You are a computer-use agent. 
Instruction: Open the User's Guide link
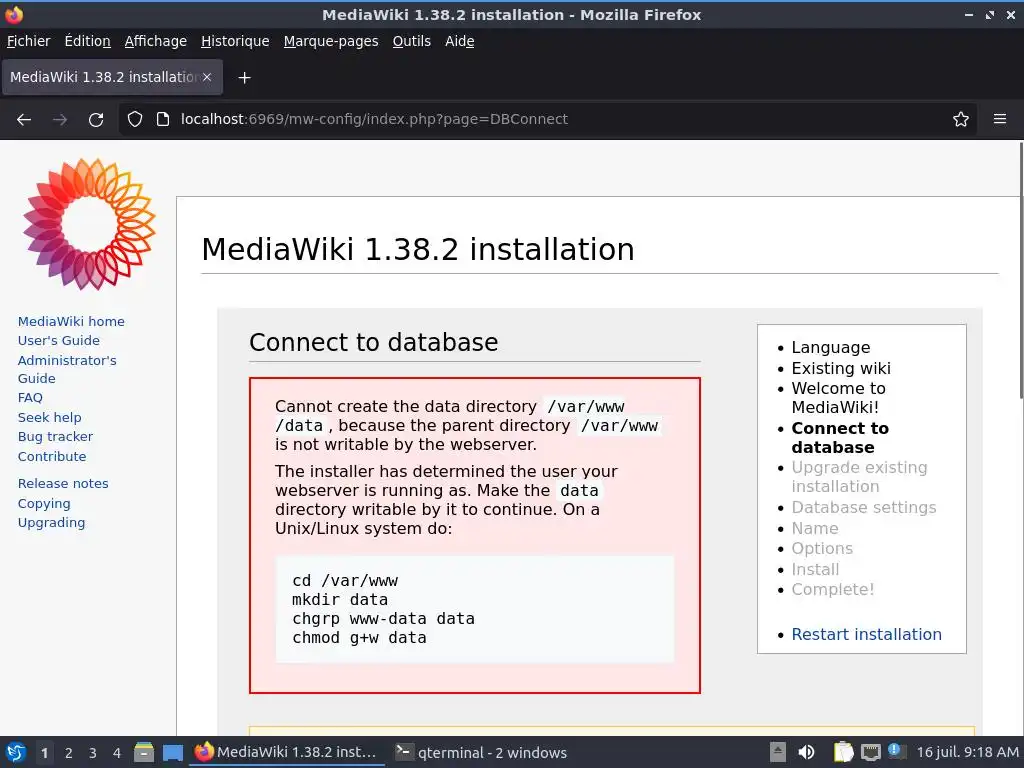tap(59, 340)
